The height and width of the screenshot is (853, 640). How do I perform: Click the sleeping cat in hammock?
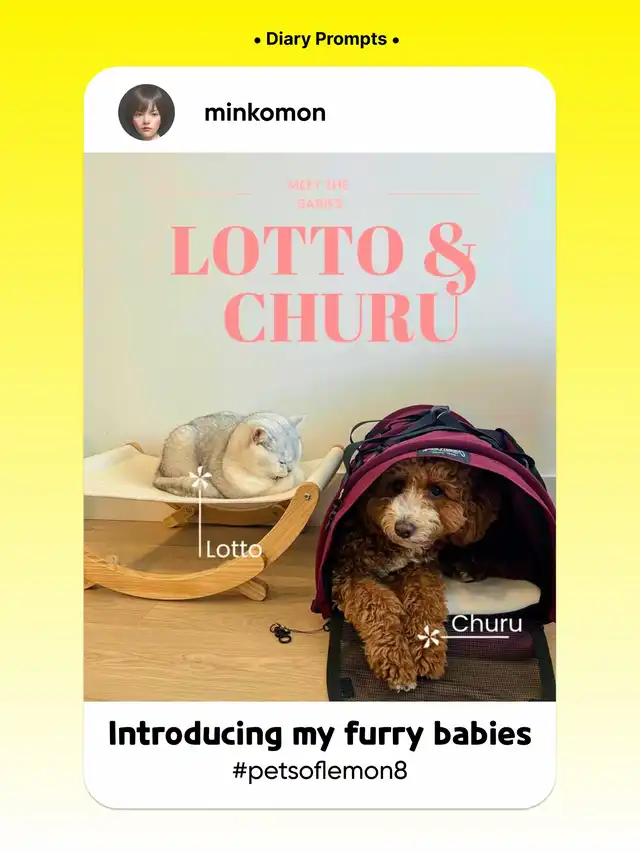230,455
